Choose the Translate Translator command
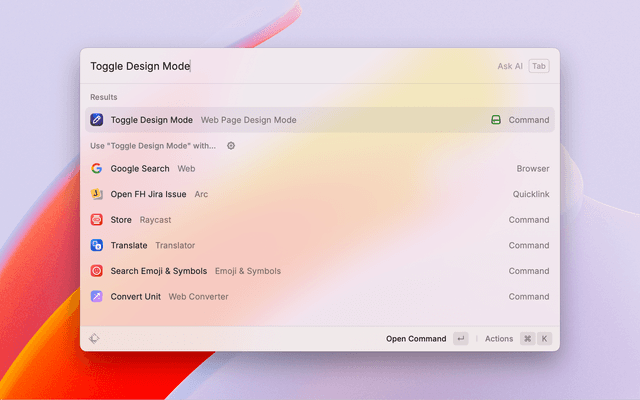This screenshot has width=640, height=400. (x=300, y=245)
